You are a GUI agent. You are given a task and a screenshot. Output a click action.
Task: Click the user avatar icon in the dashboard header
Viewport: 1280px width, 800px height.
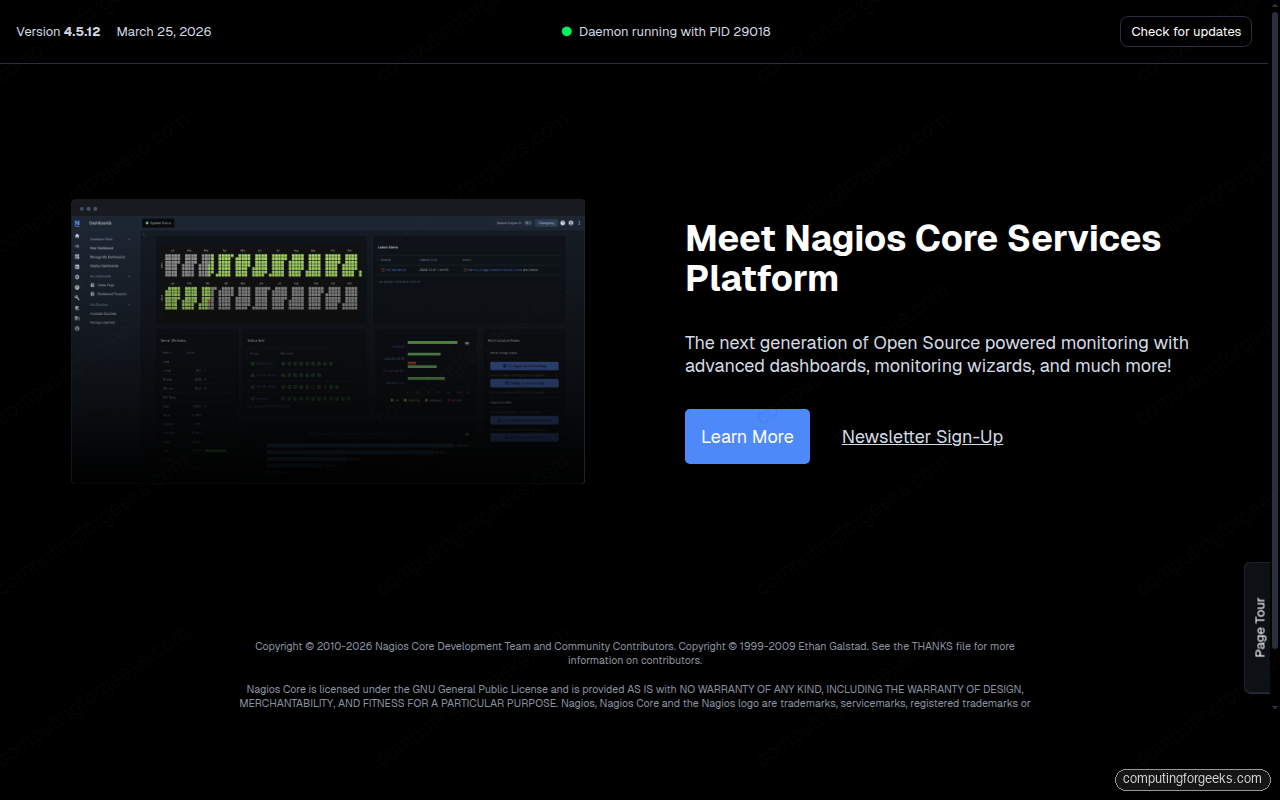tap(570, 223)
